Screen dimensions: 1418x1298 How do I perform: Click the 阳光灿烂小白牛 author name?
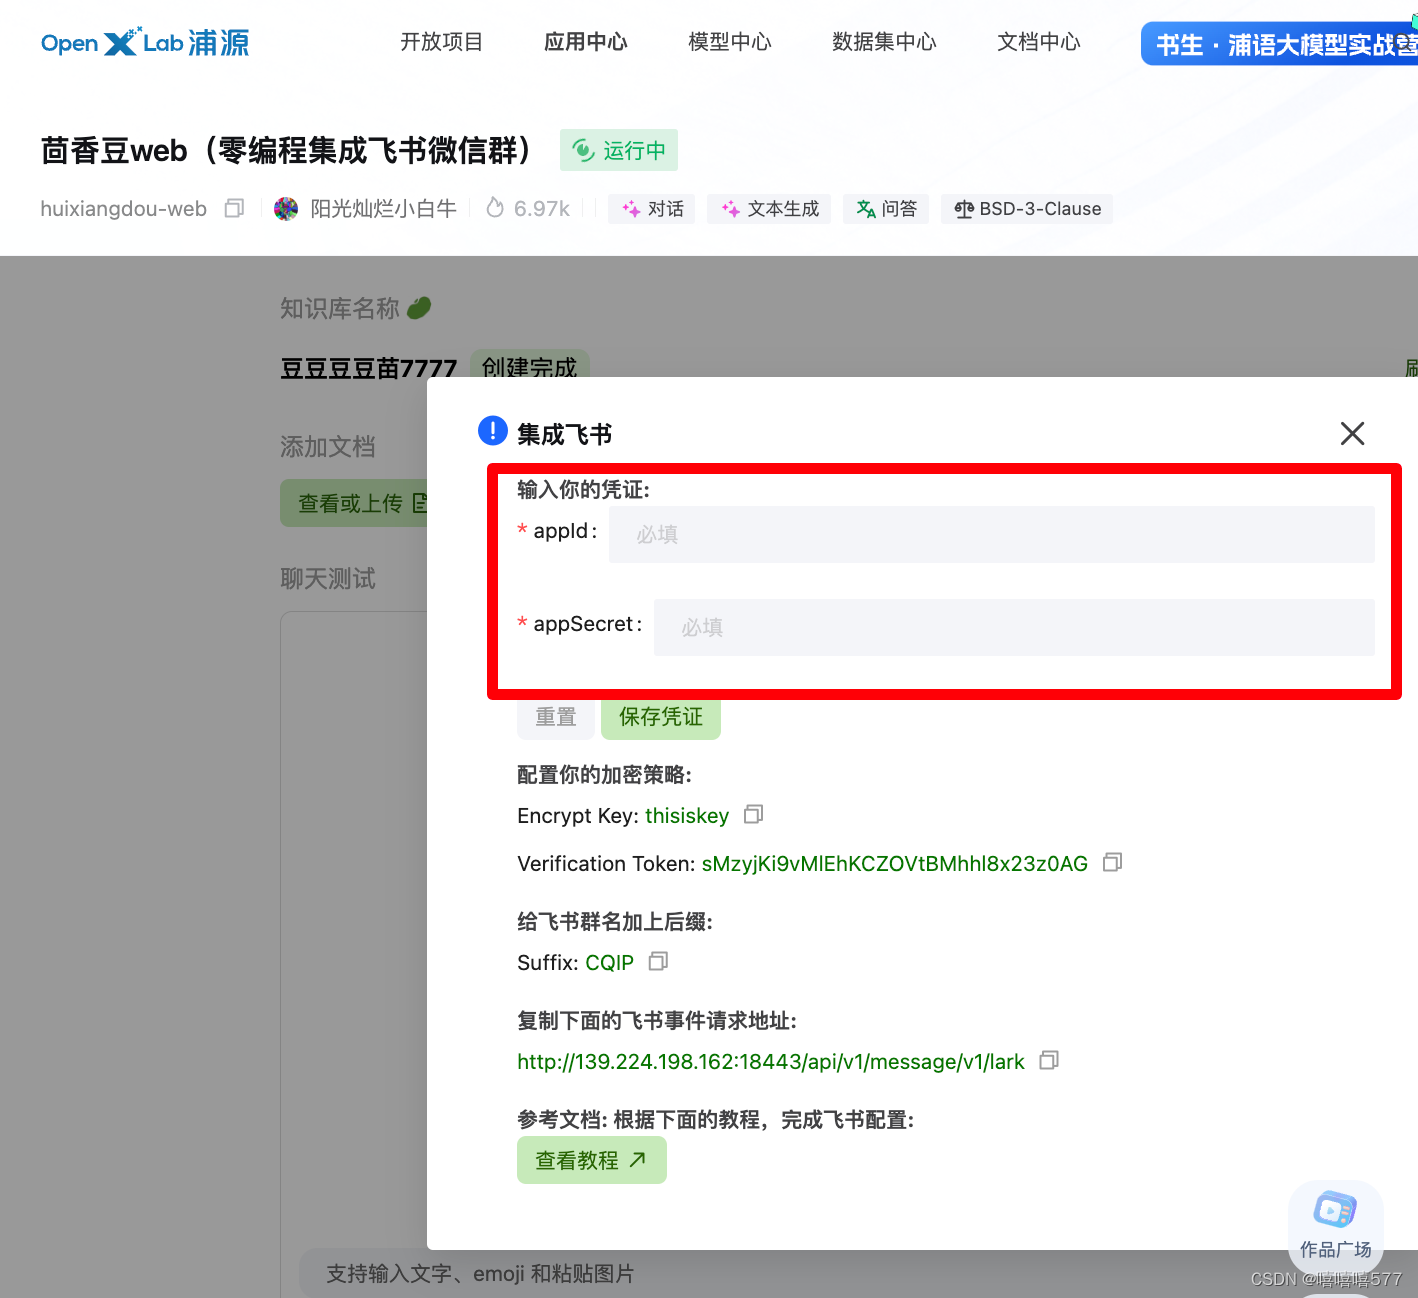[383, 208]
